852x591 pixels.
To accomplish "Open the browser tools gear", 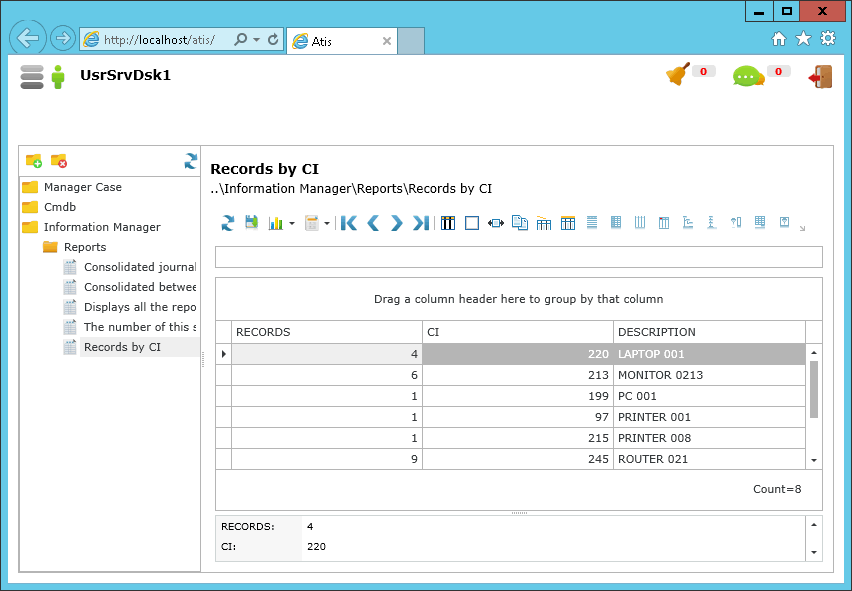I will pos(828,39).
